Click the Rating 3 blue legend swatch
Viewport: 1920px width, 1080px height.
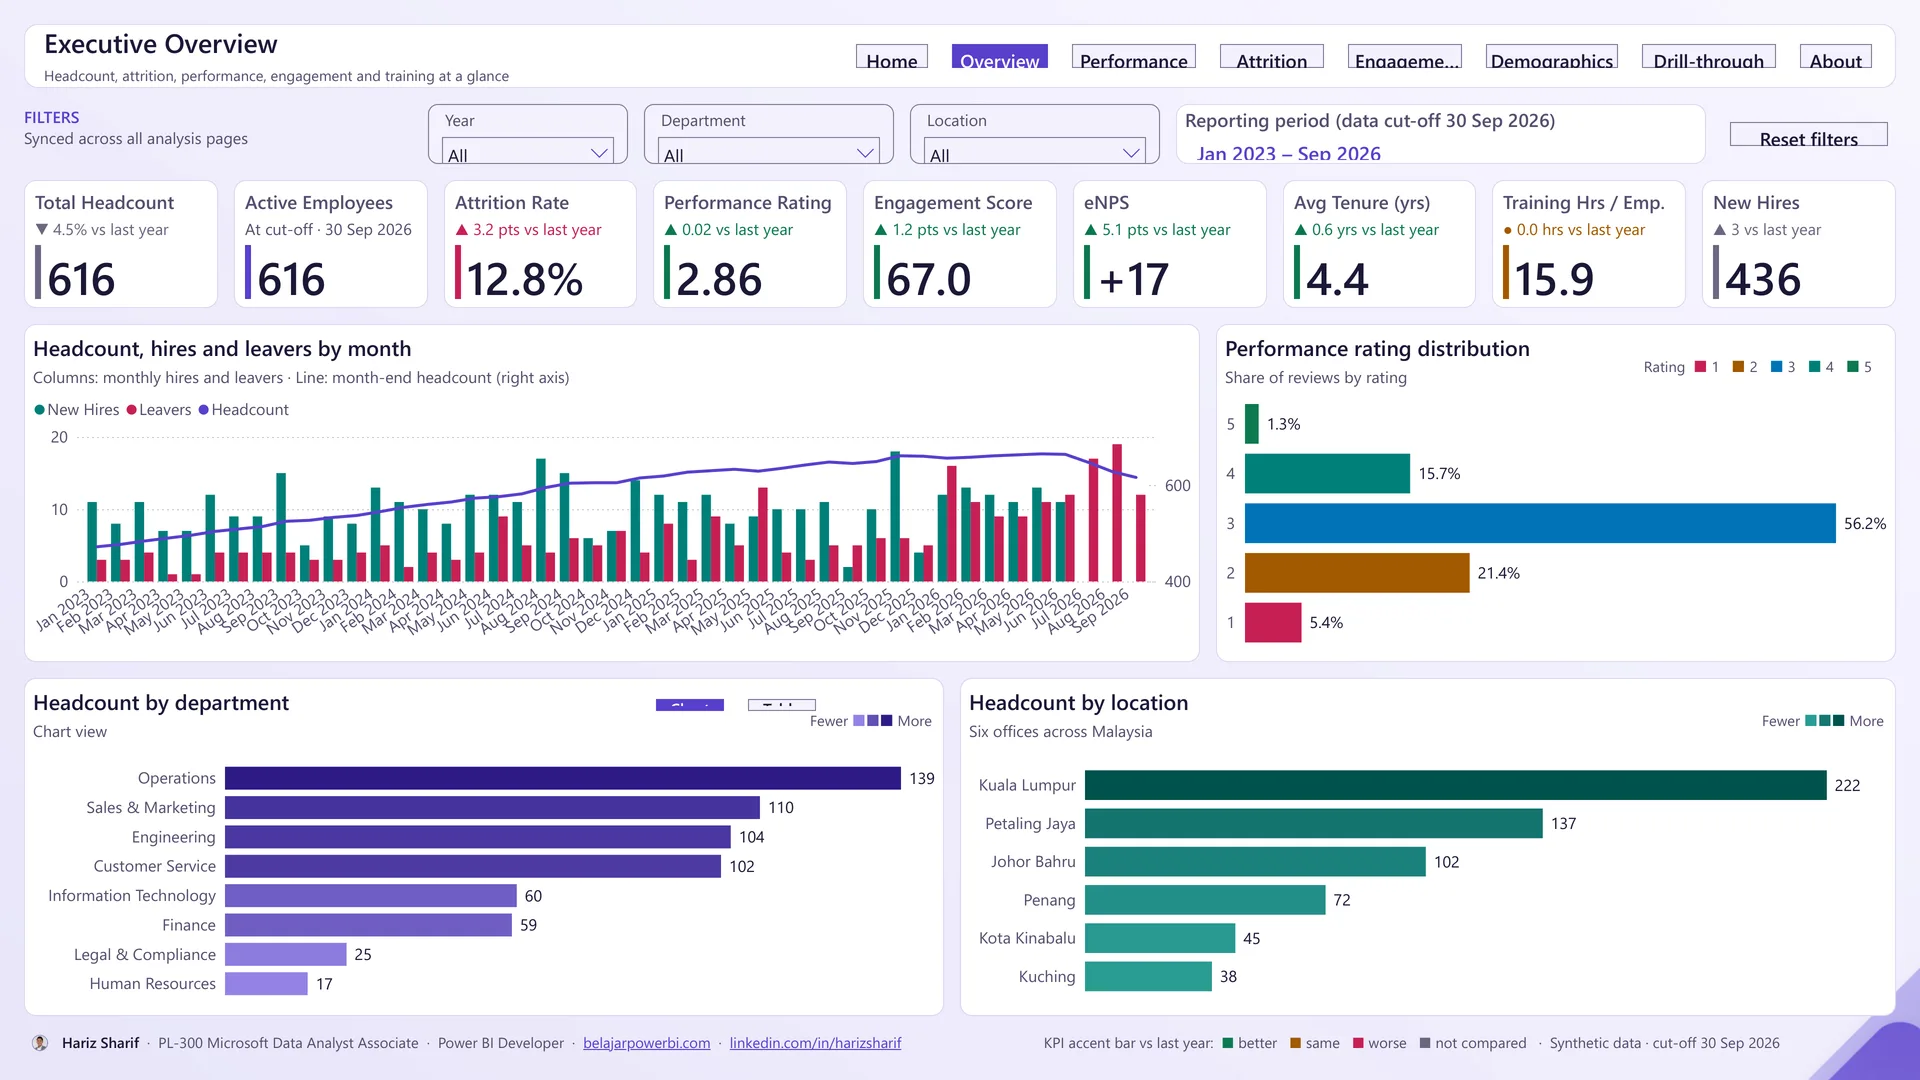pyautogui.click(x=1776, y=367)
